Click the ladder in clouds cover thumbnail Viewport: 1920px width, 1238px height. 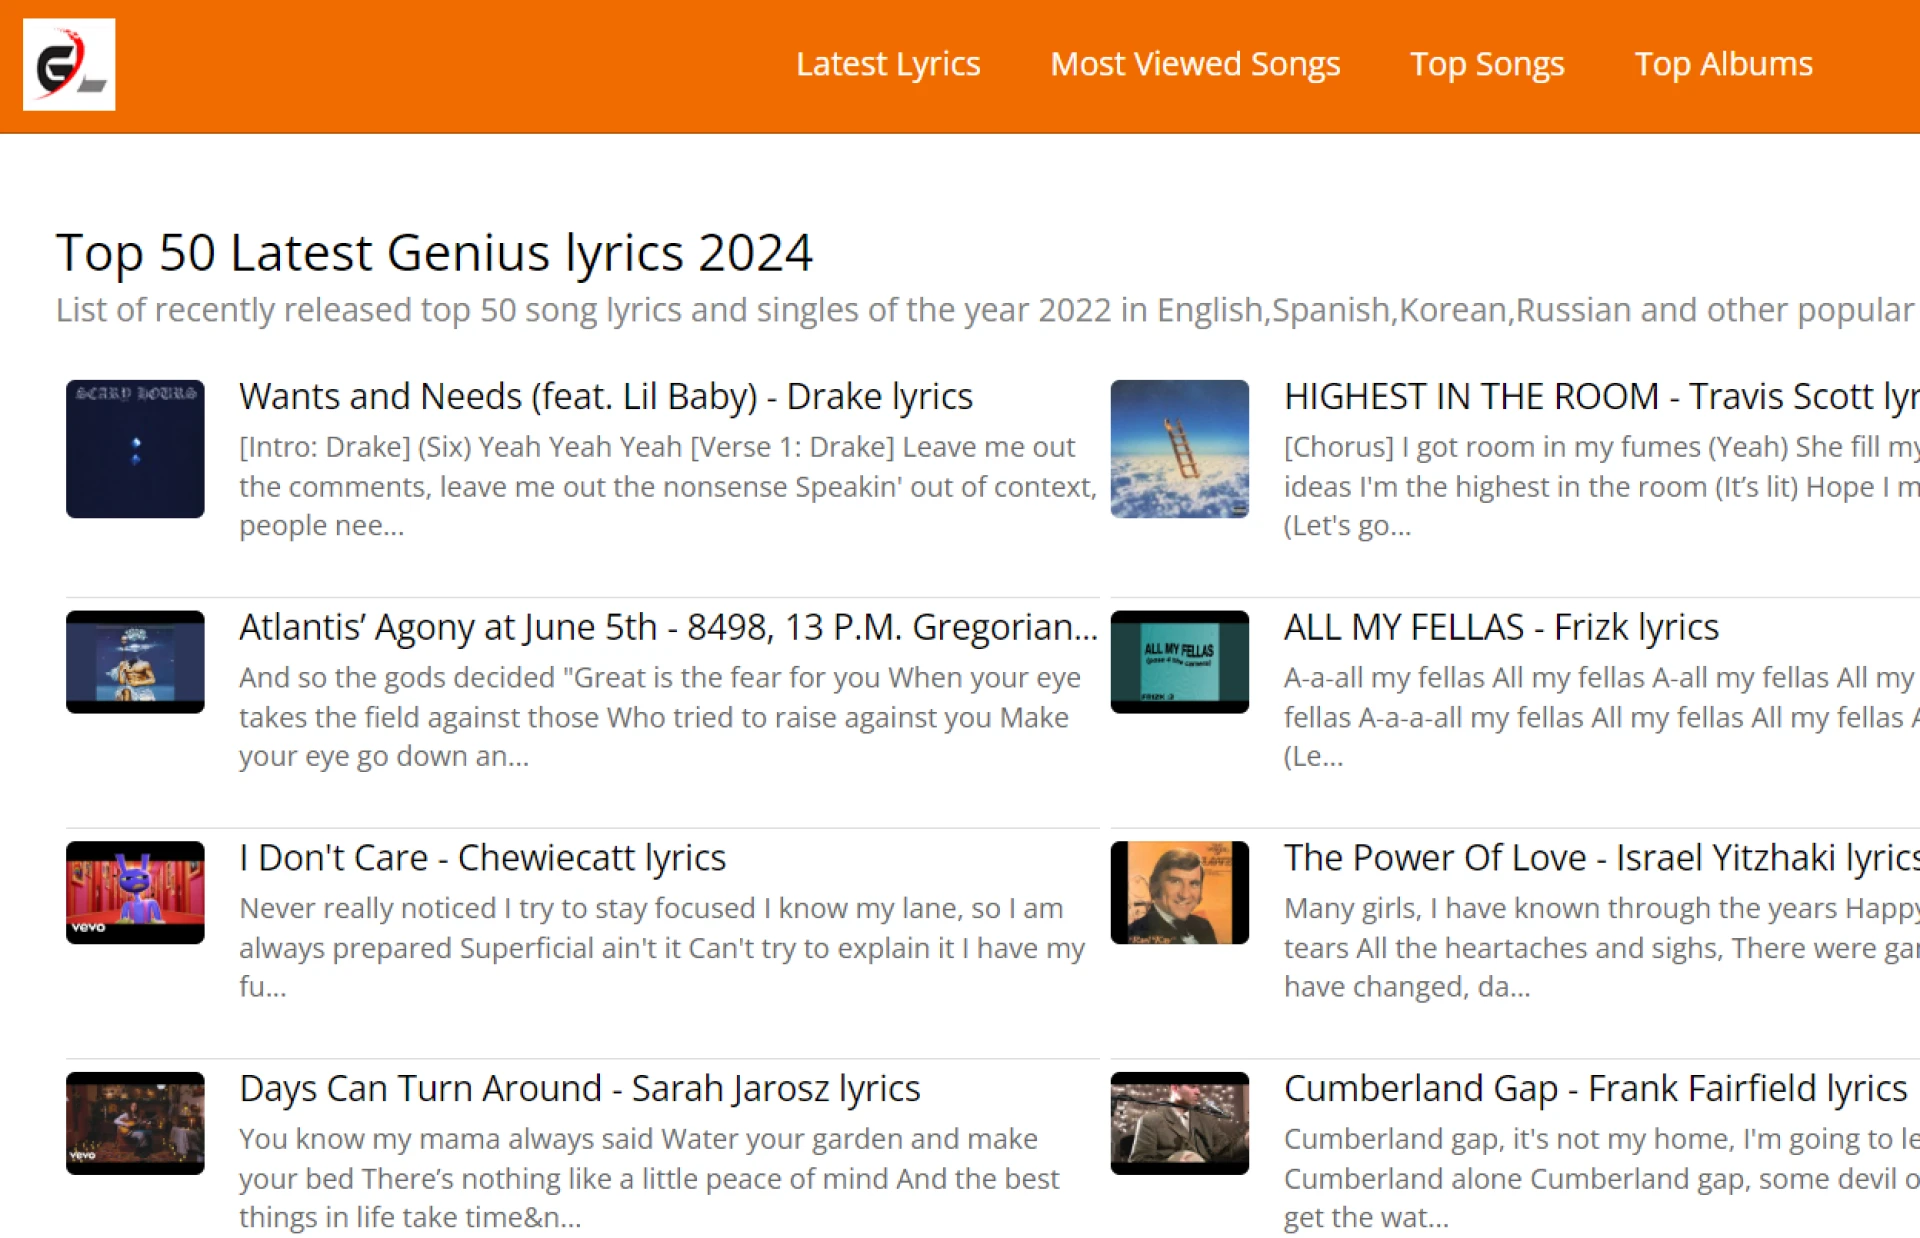[x=1179, y=449]
